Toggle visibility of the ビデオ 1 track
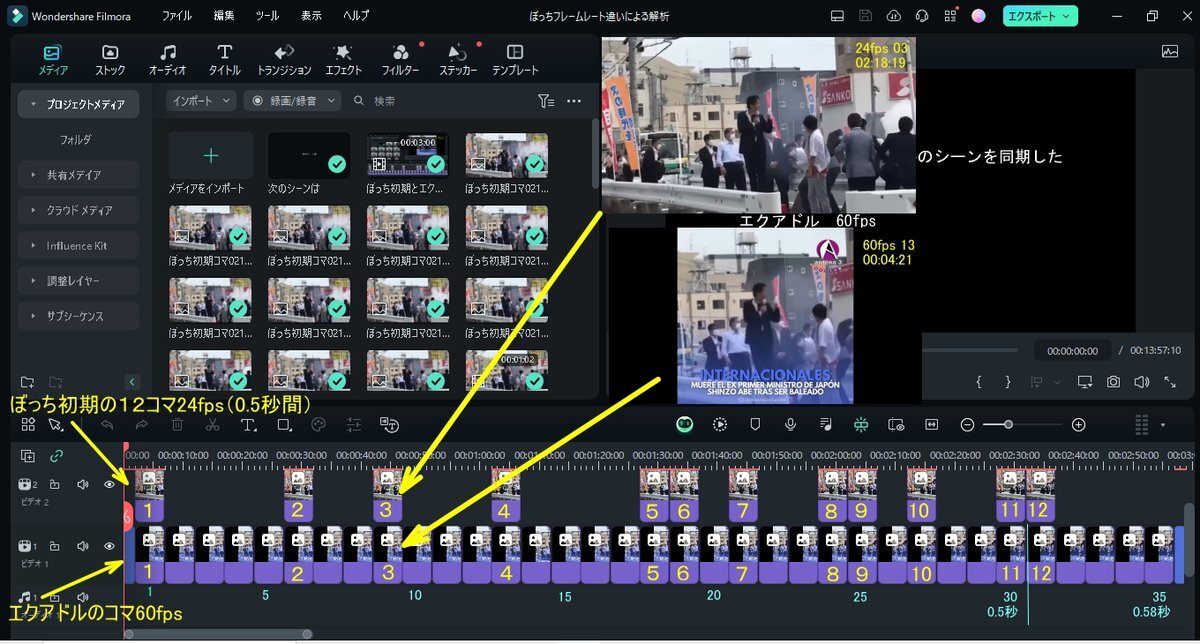Viewport: 1200px width, 644px height. [x=109, y=546]
